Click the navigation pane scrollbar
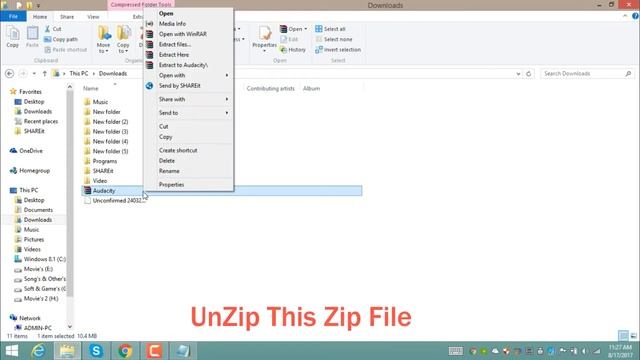The height and width of the screenshot is (360, 640). click(x=70, y=192)
